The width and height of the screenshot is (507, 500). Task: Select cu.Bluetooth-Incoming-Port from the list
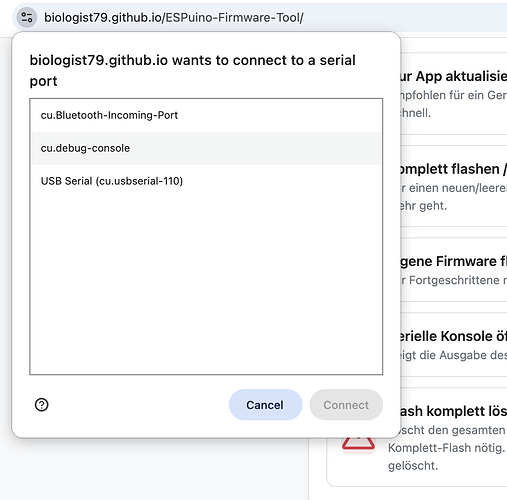point(206,115)
